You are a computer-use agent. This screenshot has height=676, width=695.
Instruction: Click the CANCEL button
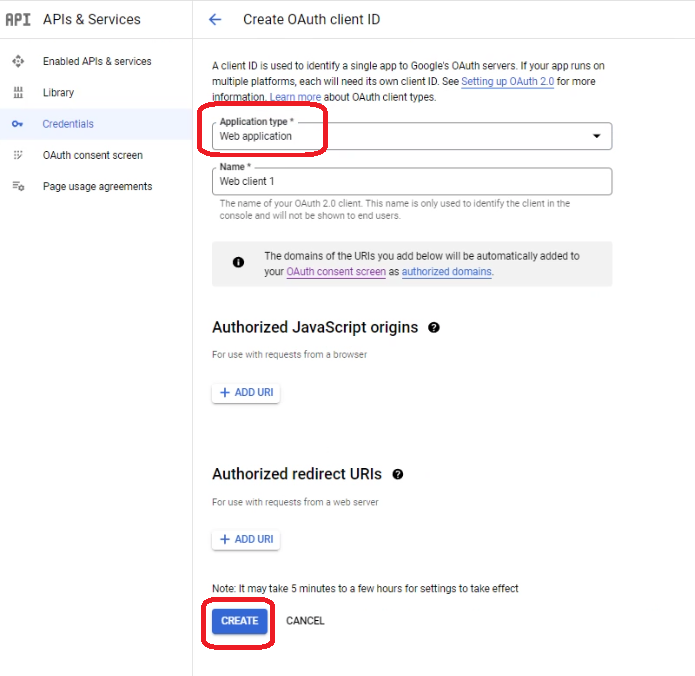point(305,621)
